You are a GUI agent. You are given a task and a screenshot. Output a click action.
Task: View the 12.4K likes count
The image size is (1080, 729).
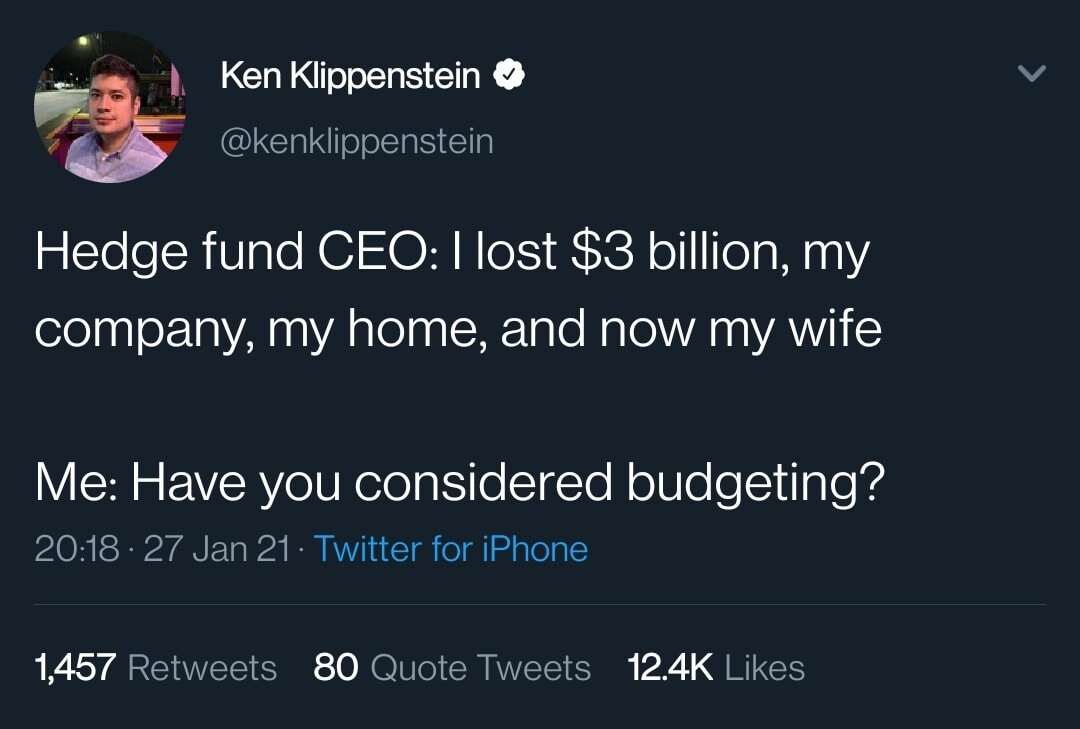point(670,668)
